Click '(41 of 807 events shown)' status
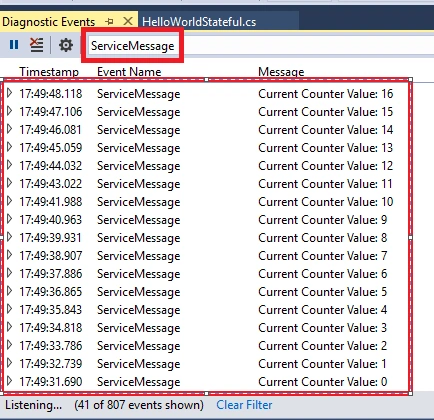Image resolution: width=434 pixels, height=420 pixels. click(x=139, y=405)
